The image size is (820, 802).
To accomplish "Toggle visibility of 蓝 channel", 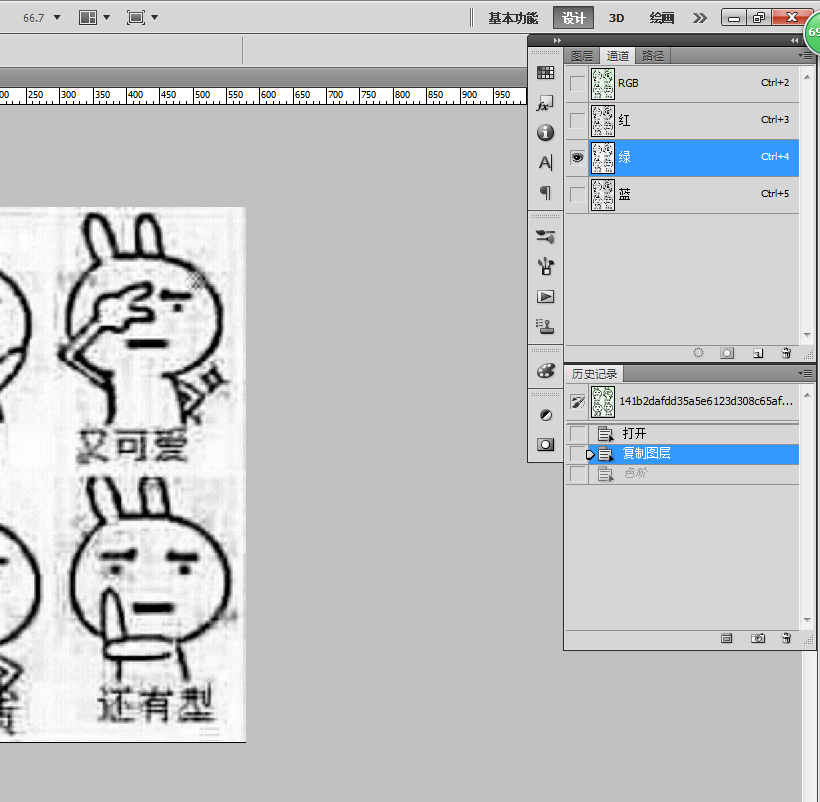I will click(x=577, y=194).
